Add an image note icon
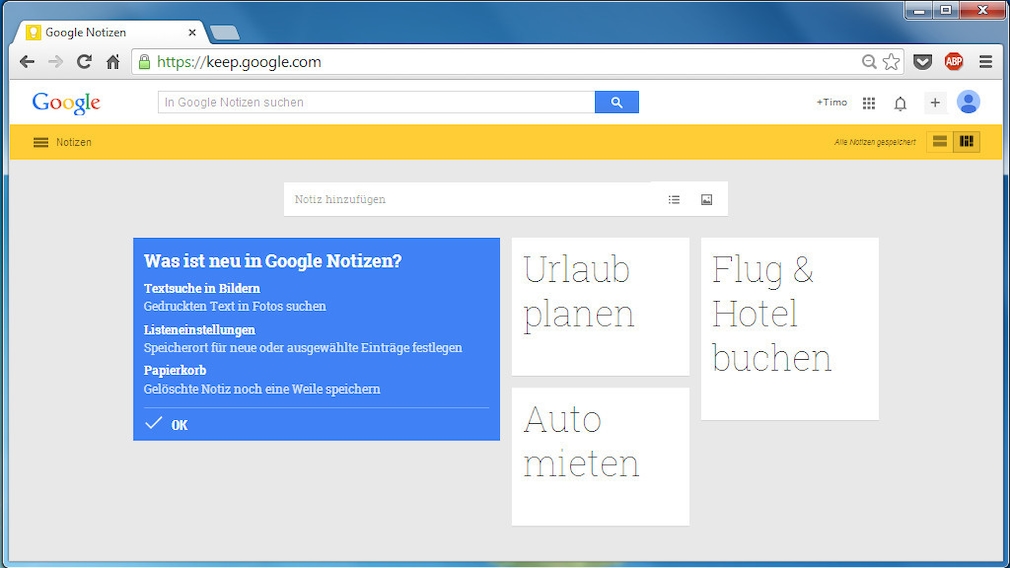Image resolution: width=1010 pixels, height=568 pixels. pyautogui.click(x=707, y=200)
